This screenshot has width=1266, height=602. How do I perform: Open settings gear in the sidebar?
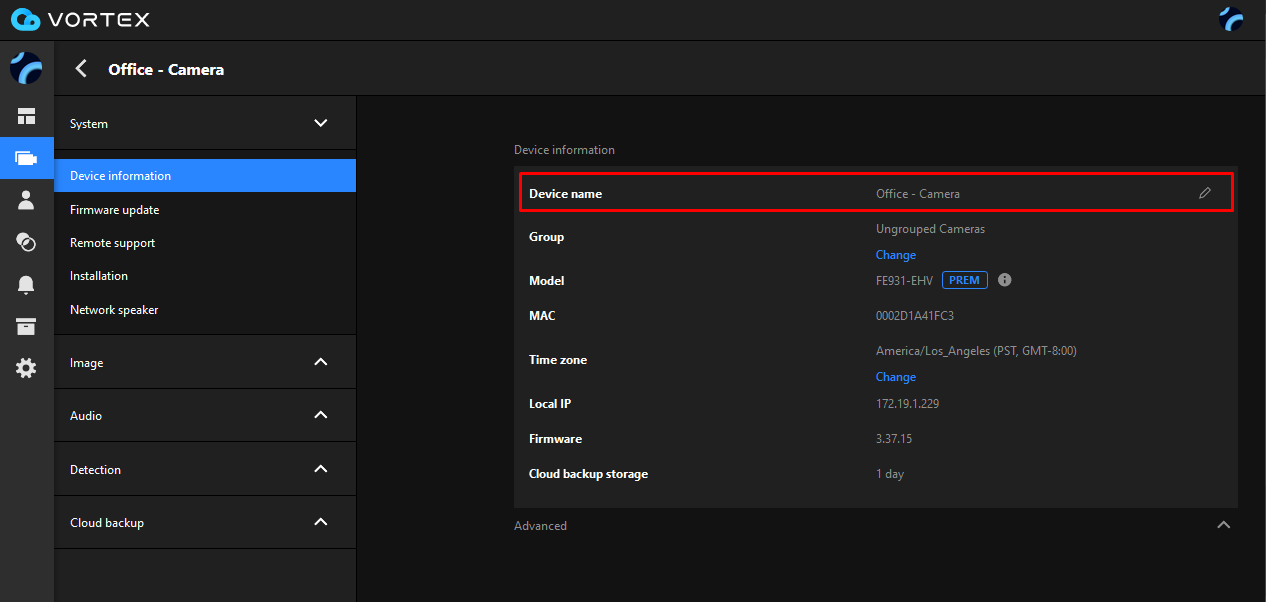click(x=26, y=368)
